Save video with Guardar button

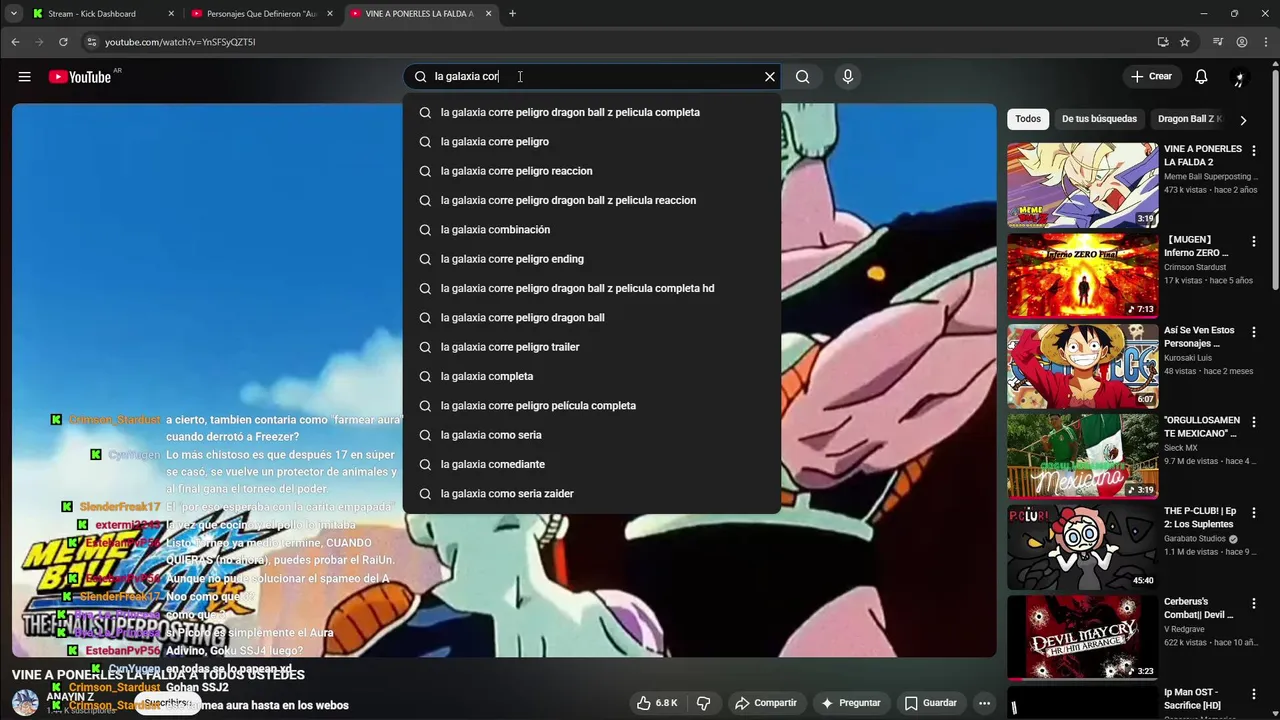(x=931, y=703)
